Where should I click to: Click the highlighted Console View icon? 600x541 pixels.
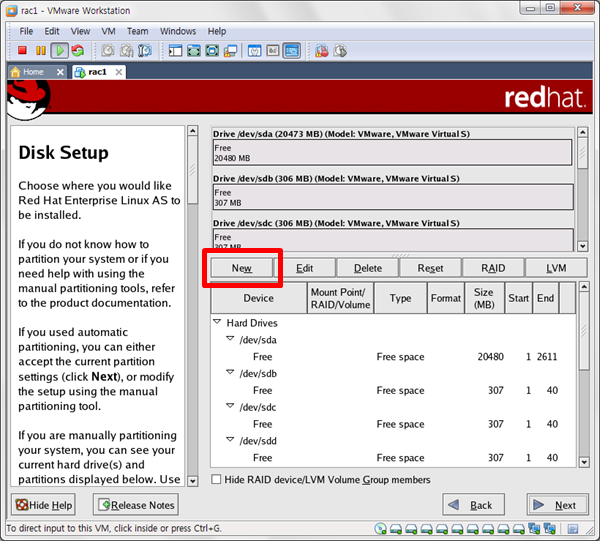coord(292,51)
